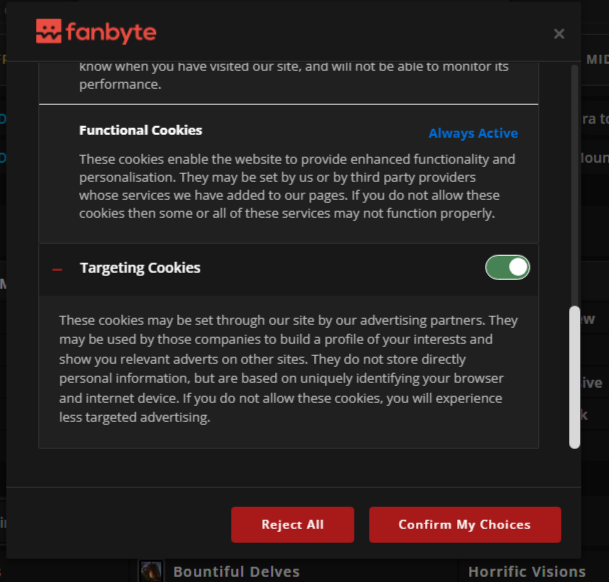Click the fanbyte wordmark text
Image resolution: width=609 pixels, height=582 pixels.
pyautogui.click(x=111, y=32)
